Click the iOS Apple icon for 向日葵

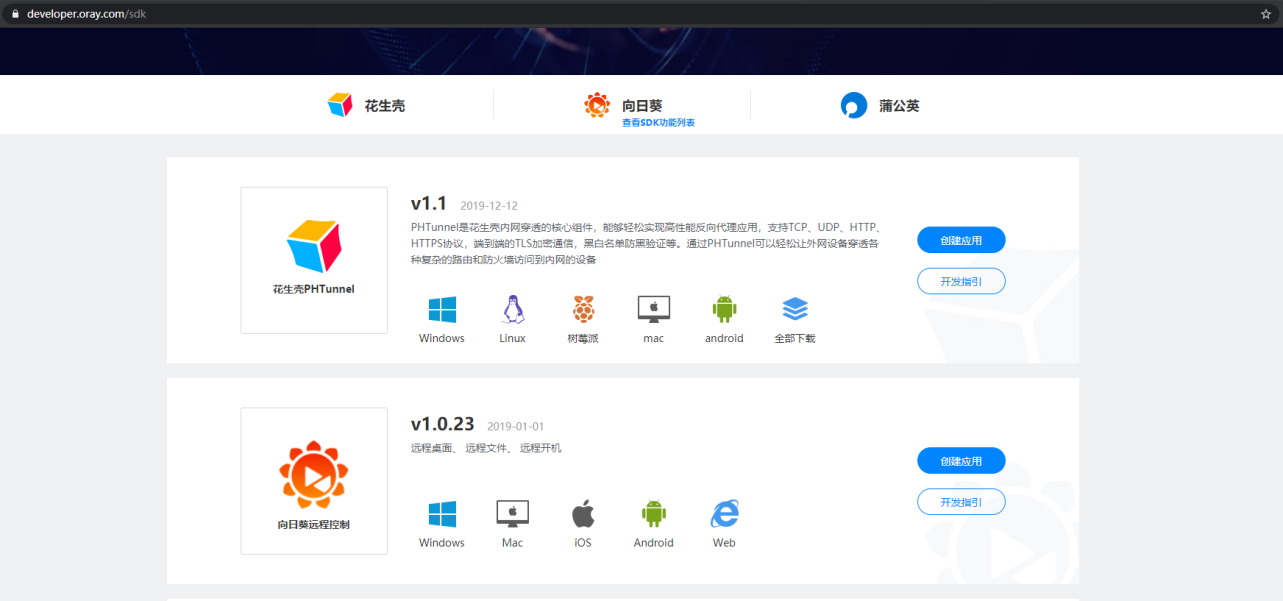[583, 515]
